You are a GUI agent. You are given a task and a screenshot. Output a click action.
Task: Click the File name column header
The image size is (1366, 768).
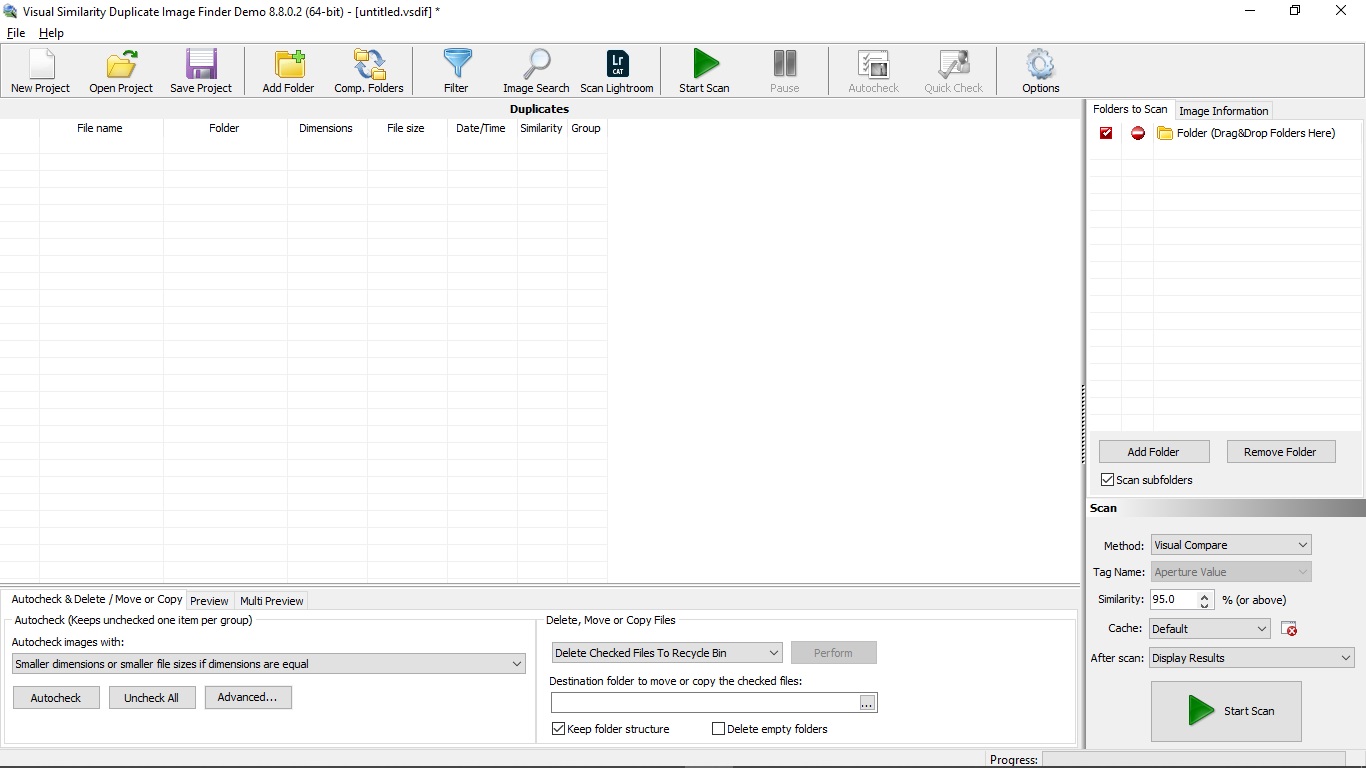(x=101, y=128)
